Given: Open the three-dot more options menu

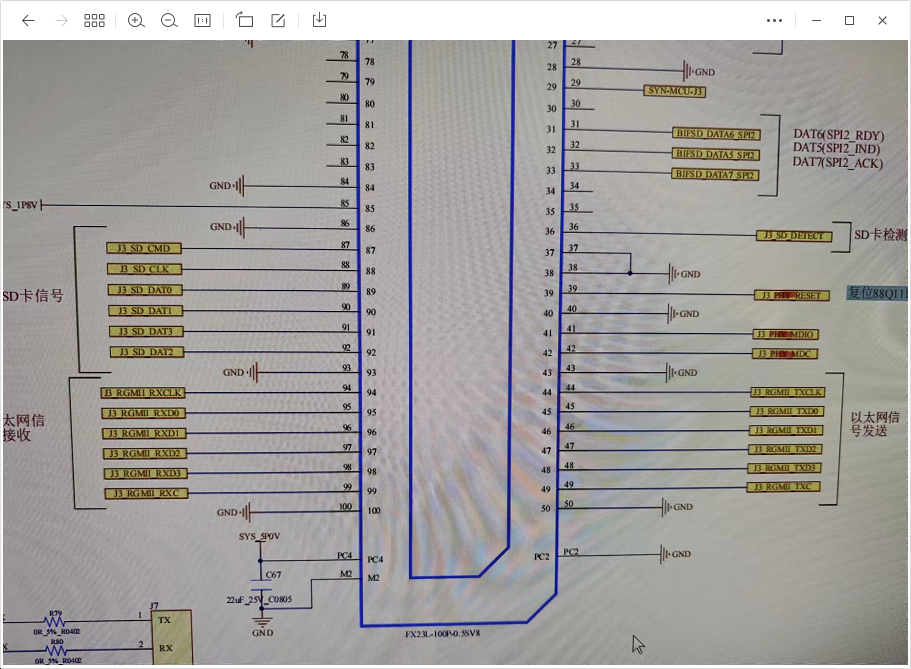Looking at the screenshot, I should (774, 20).
